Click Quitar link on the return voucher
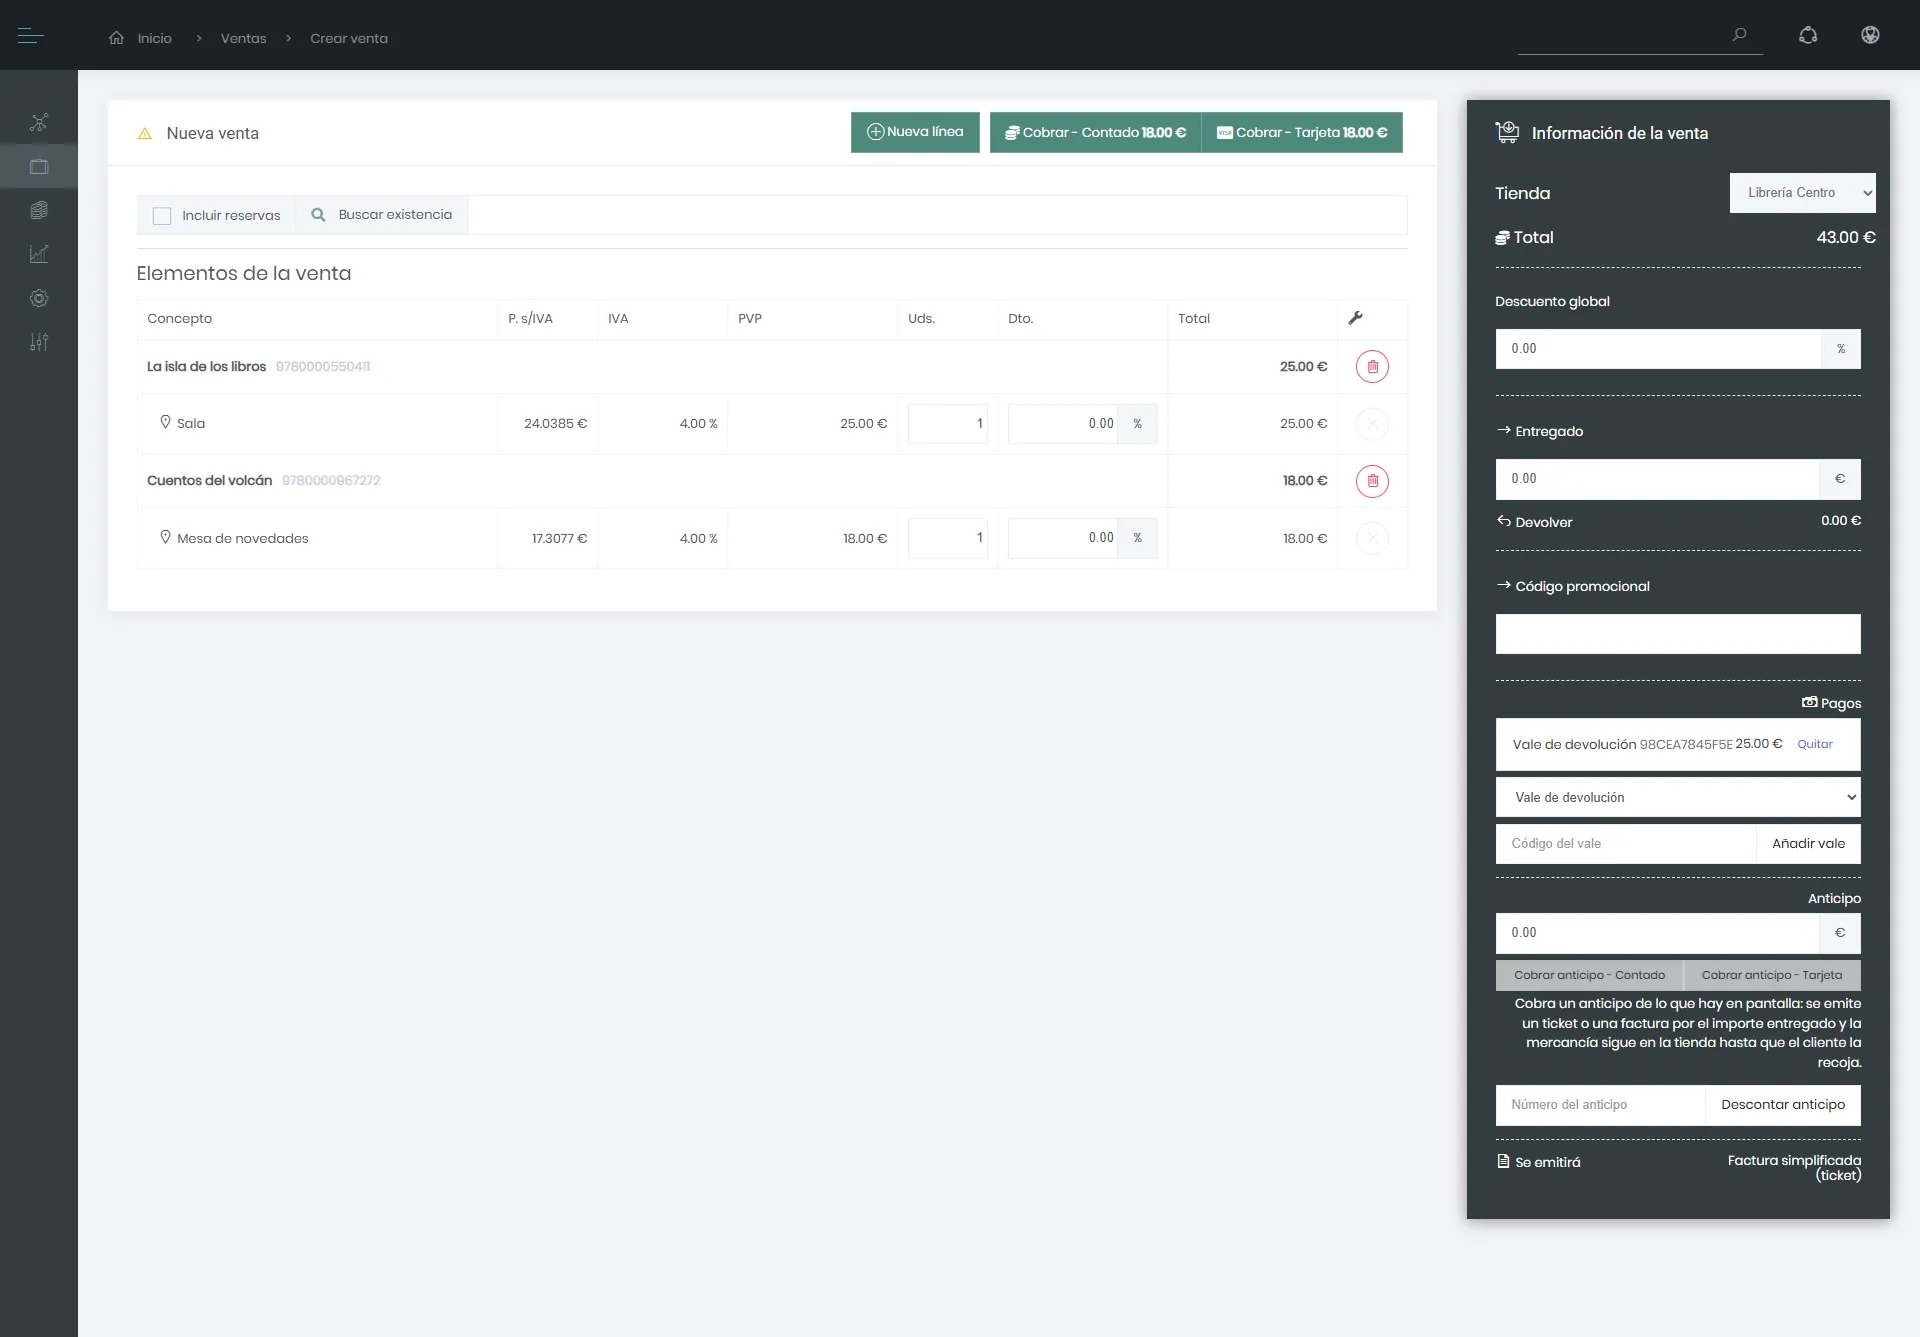The height and width of the screenshot is (1337, 1920). 1814,744
